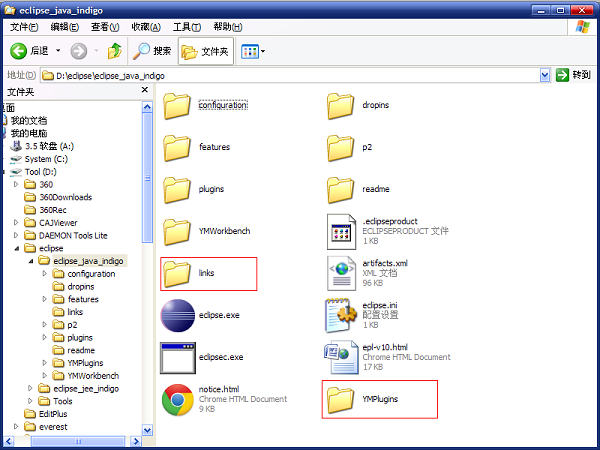Screen dimensions: 600x450
Task: Select the YMWorkbench folder icon
Action: pyautogui.click(x=177, y=232)
